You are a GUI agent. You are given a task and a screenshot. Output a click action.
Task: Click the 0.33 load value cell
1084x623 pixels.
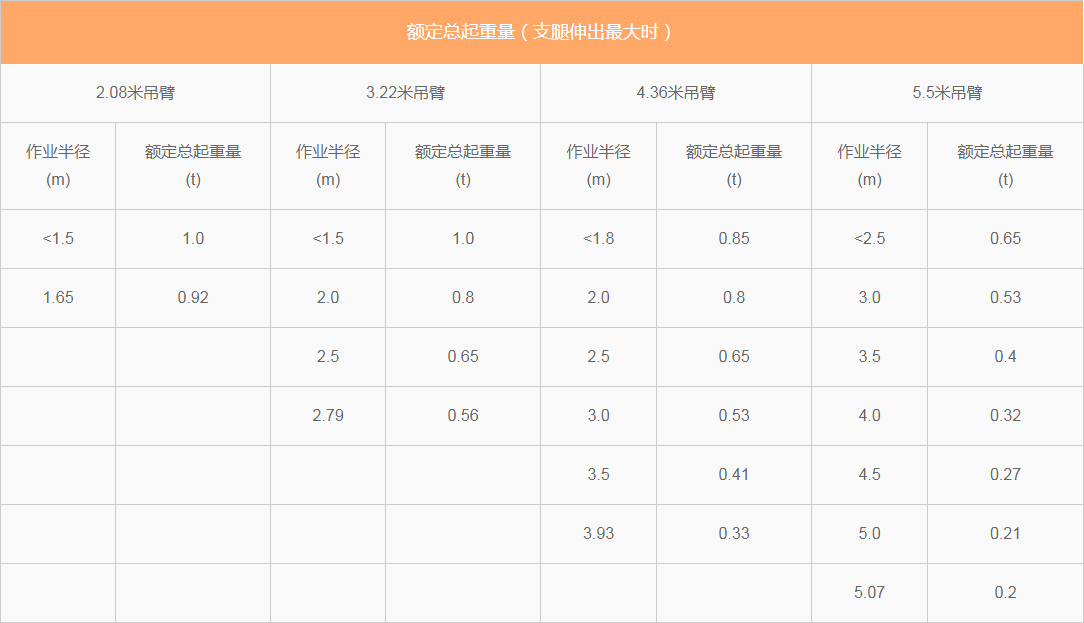tap(734, 533)
